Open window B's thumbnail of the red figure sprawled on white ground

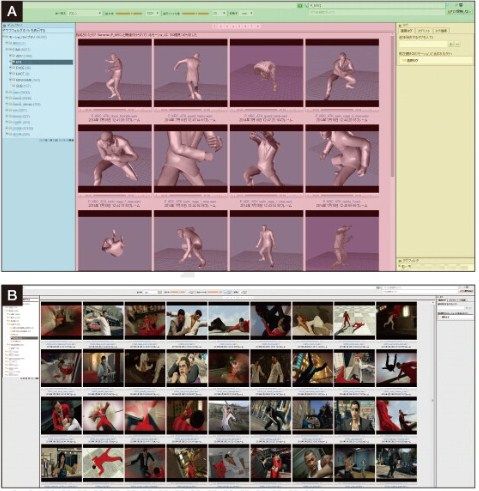(x=103, y=463)
